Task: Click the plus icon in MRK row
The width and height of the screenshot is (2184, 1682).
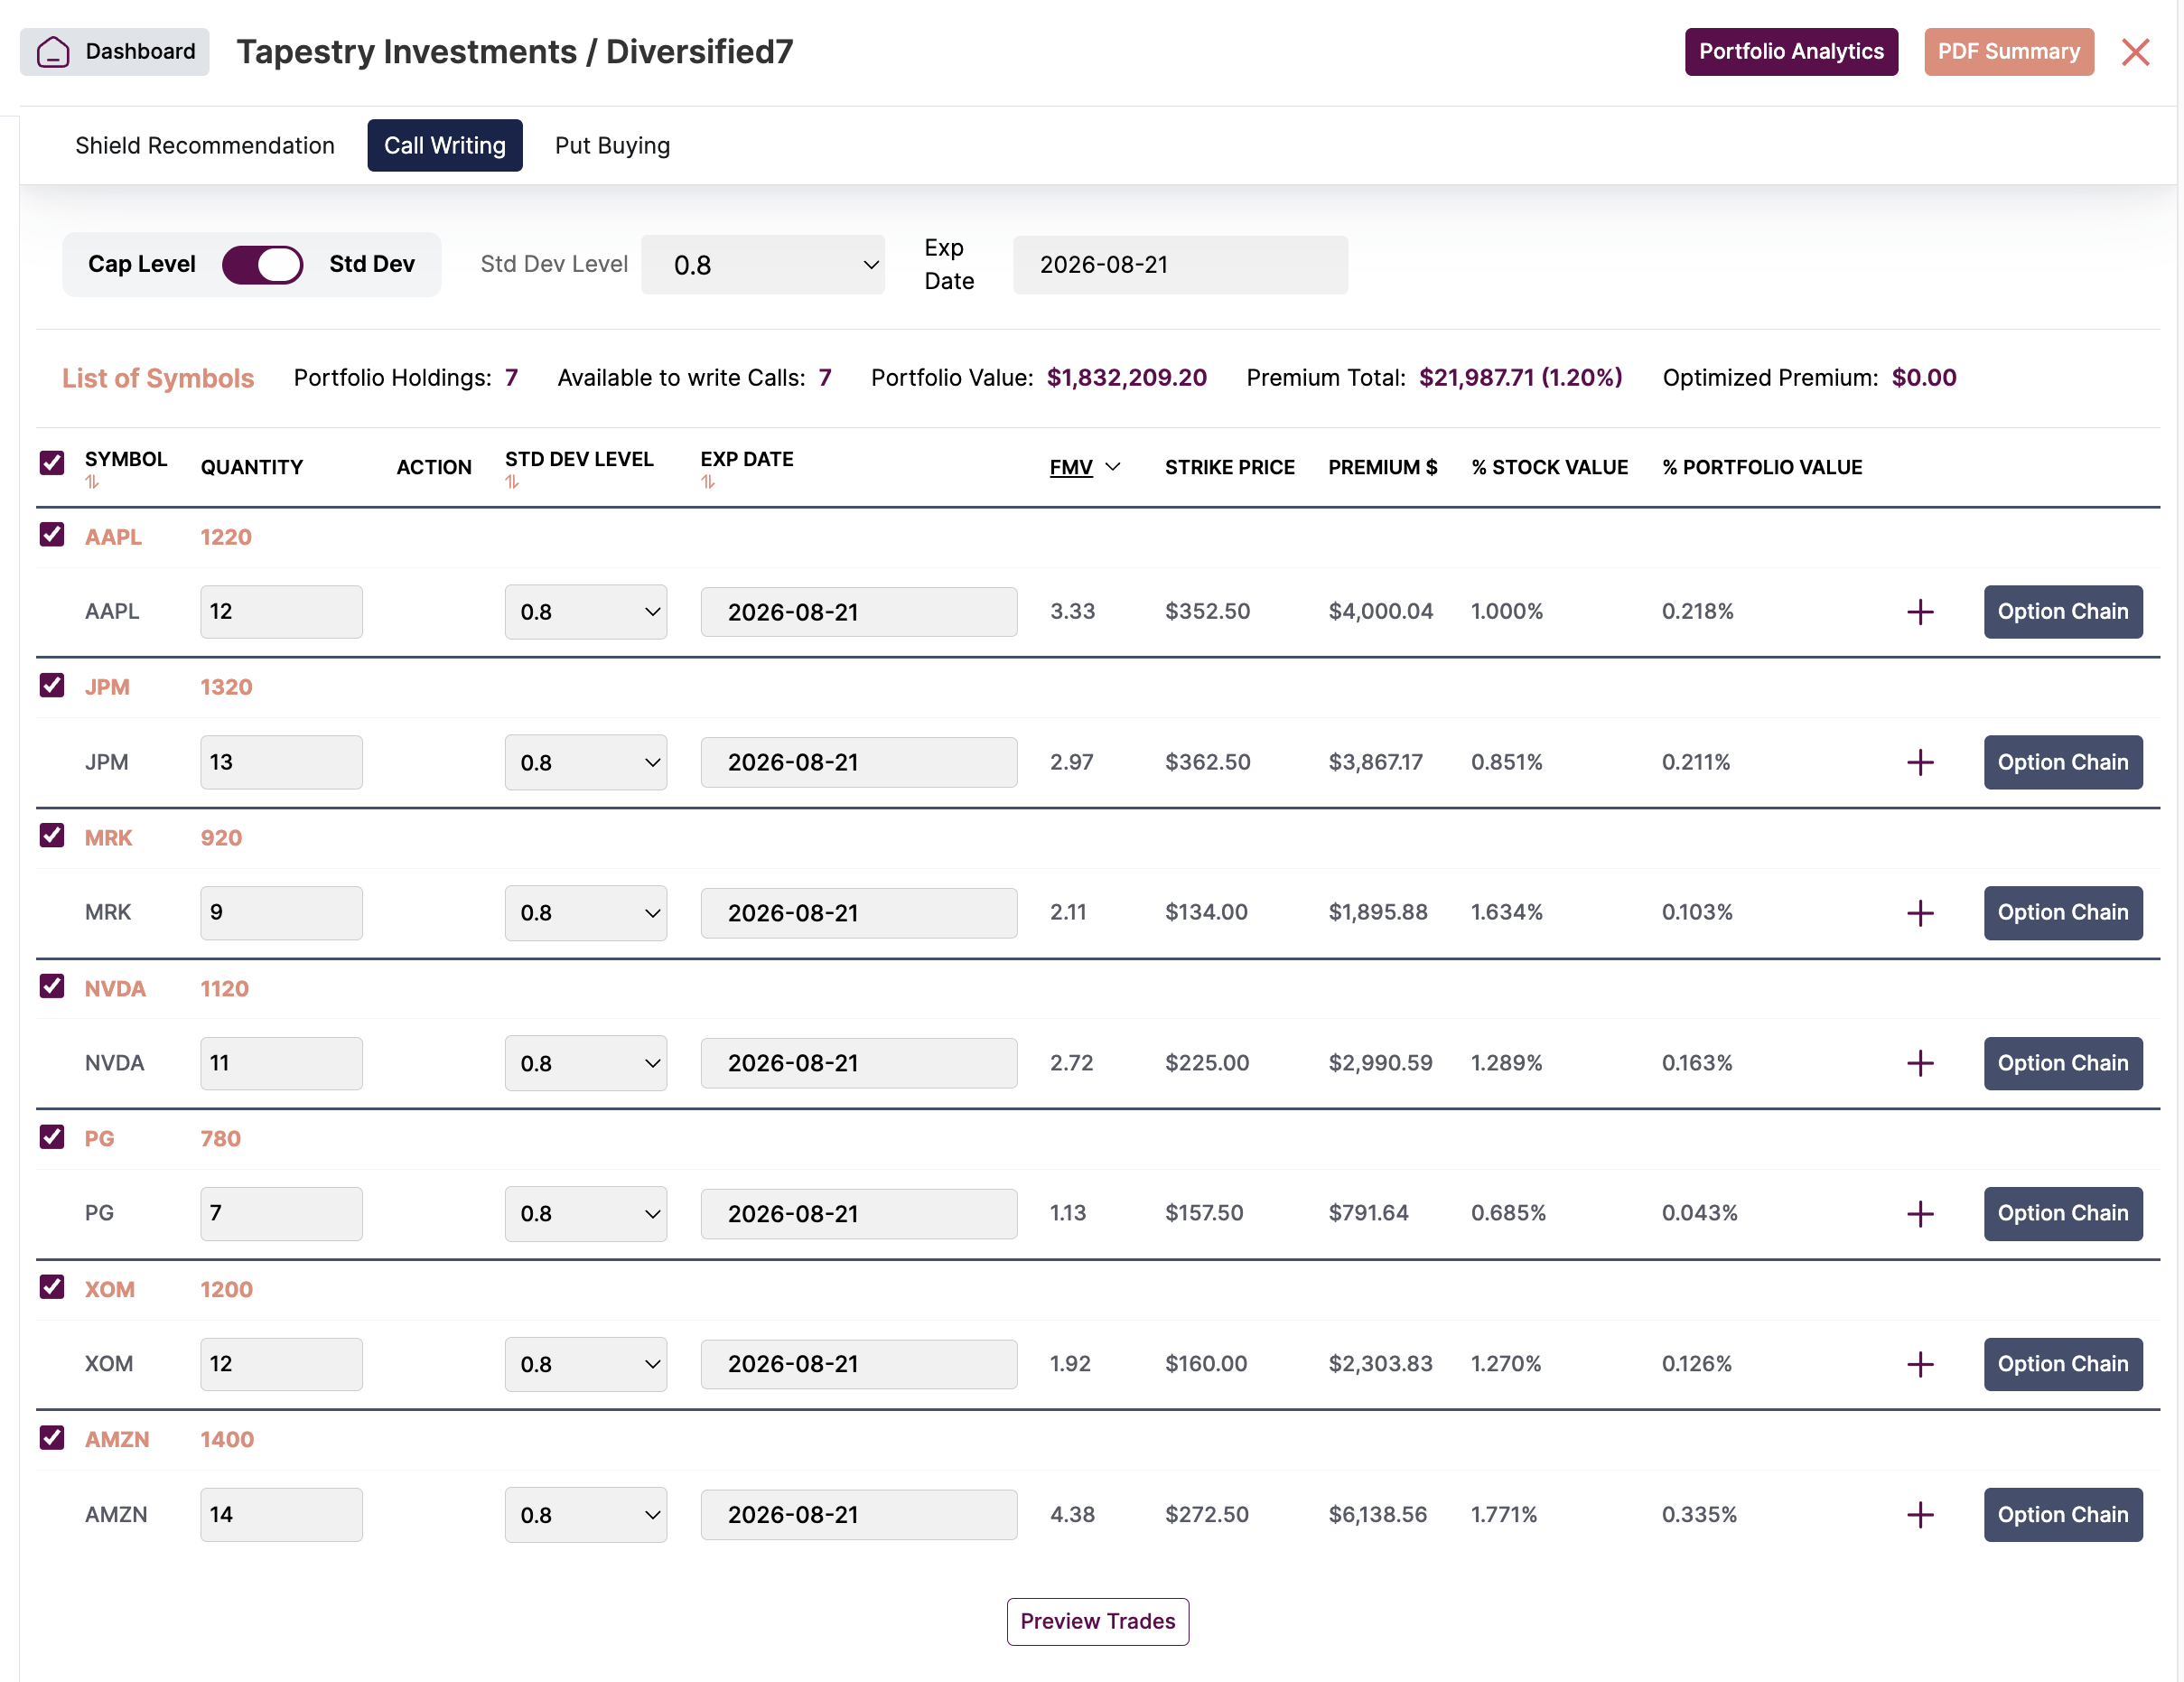Action: (x=1919, y=913)
